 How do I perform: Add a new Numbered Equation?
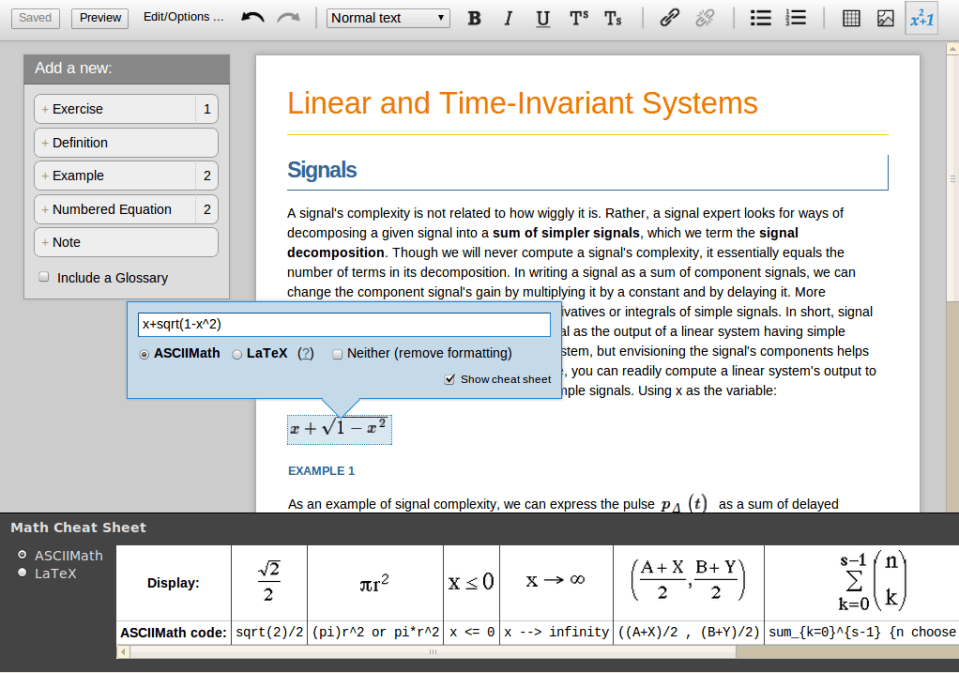coord(115,209)
